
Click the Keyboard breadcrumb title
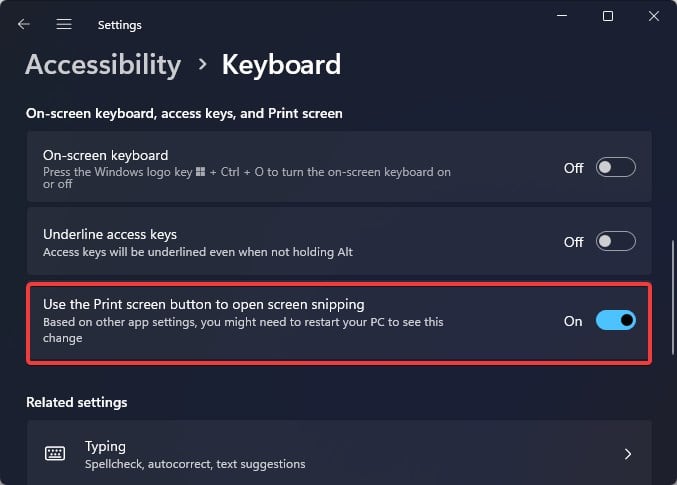point(281,65)
